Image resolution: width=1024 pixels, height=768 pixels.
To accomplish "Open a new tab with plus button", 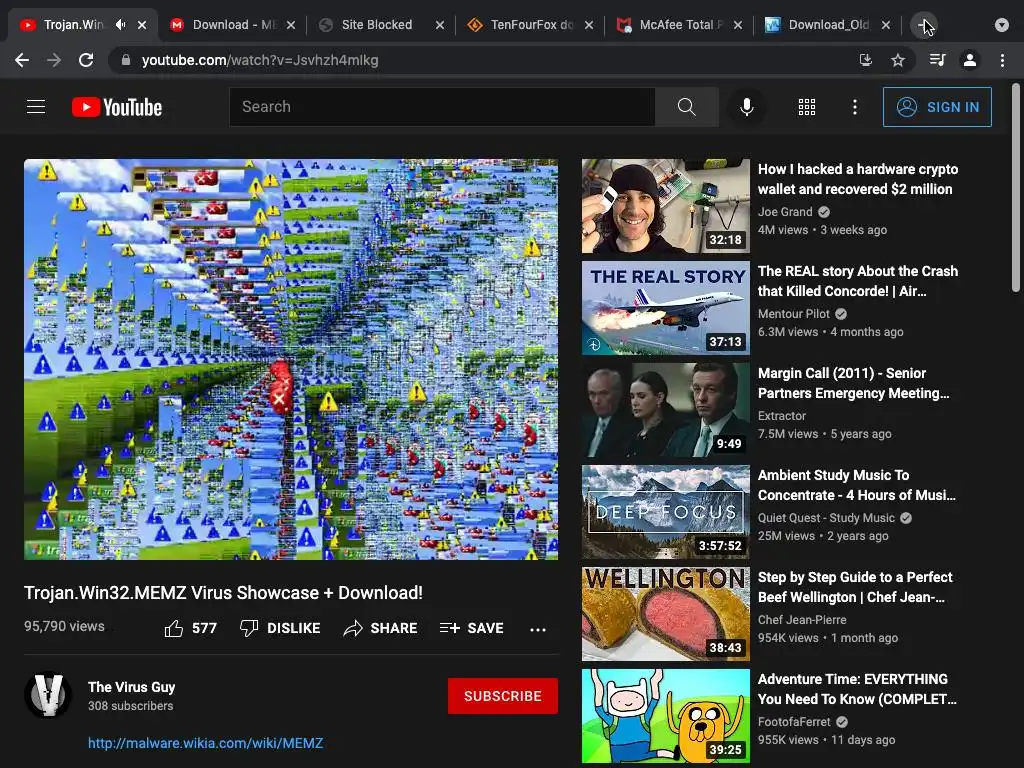I will (923, 25).
